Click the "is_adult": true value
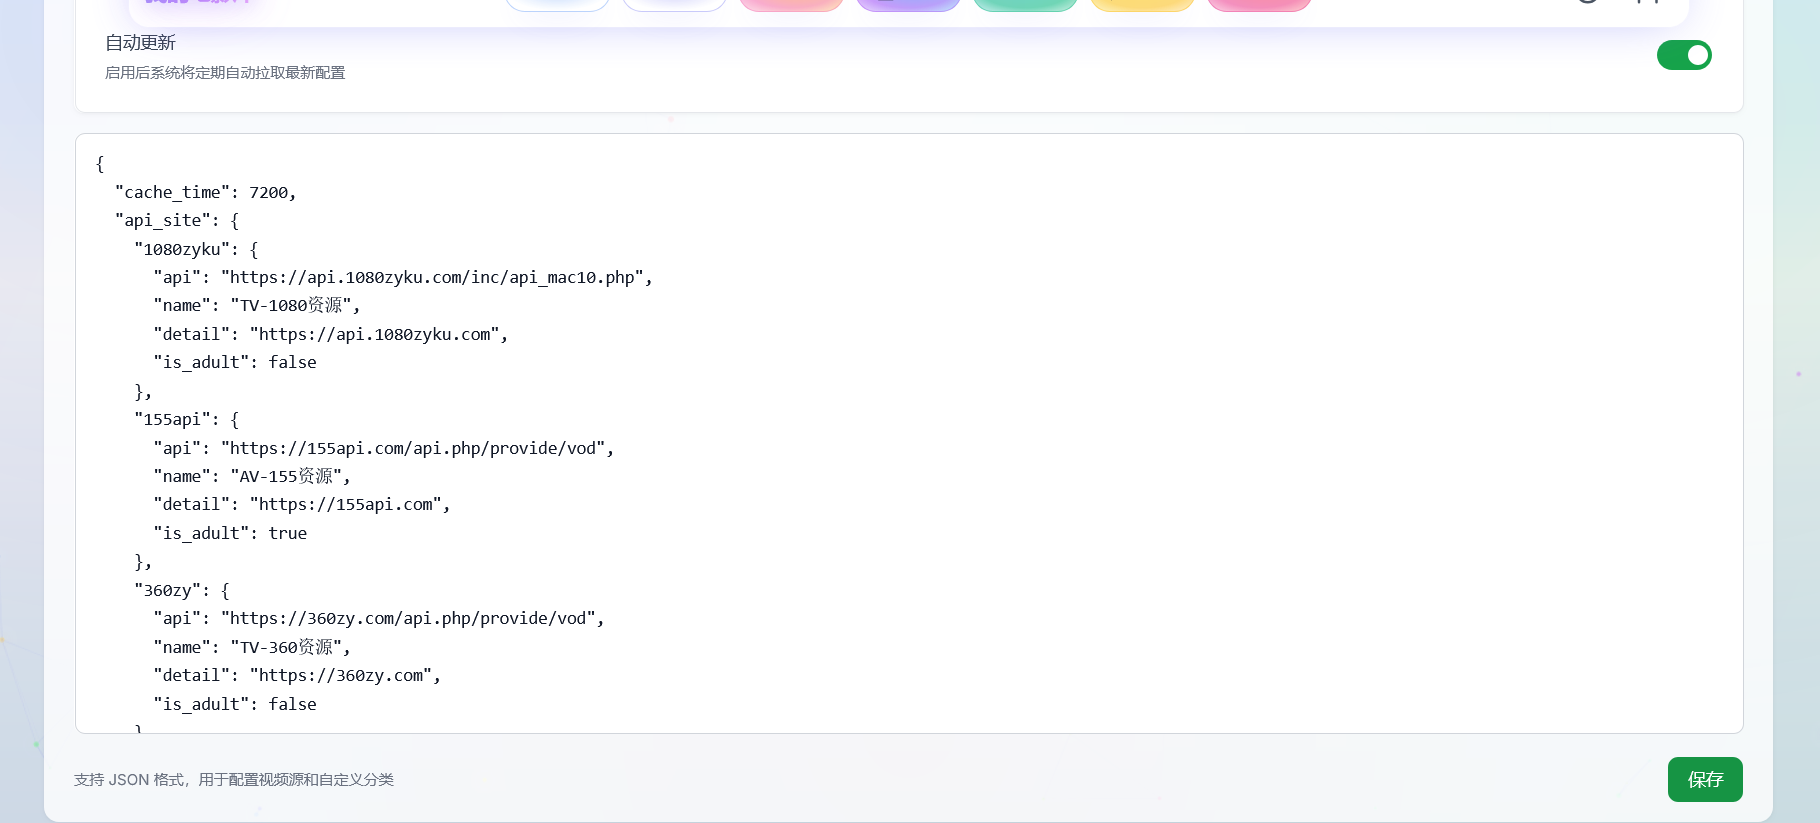This screenshot has width=1820, height=823. pyautogui.click(x=287, y=533)
